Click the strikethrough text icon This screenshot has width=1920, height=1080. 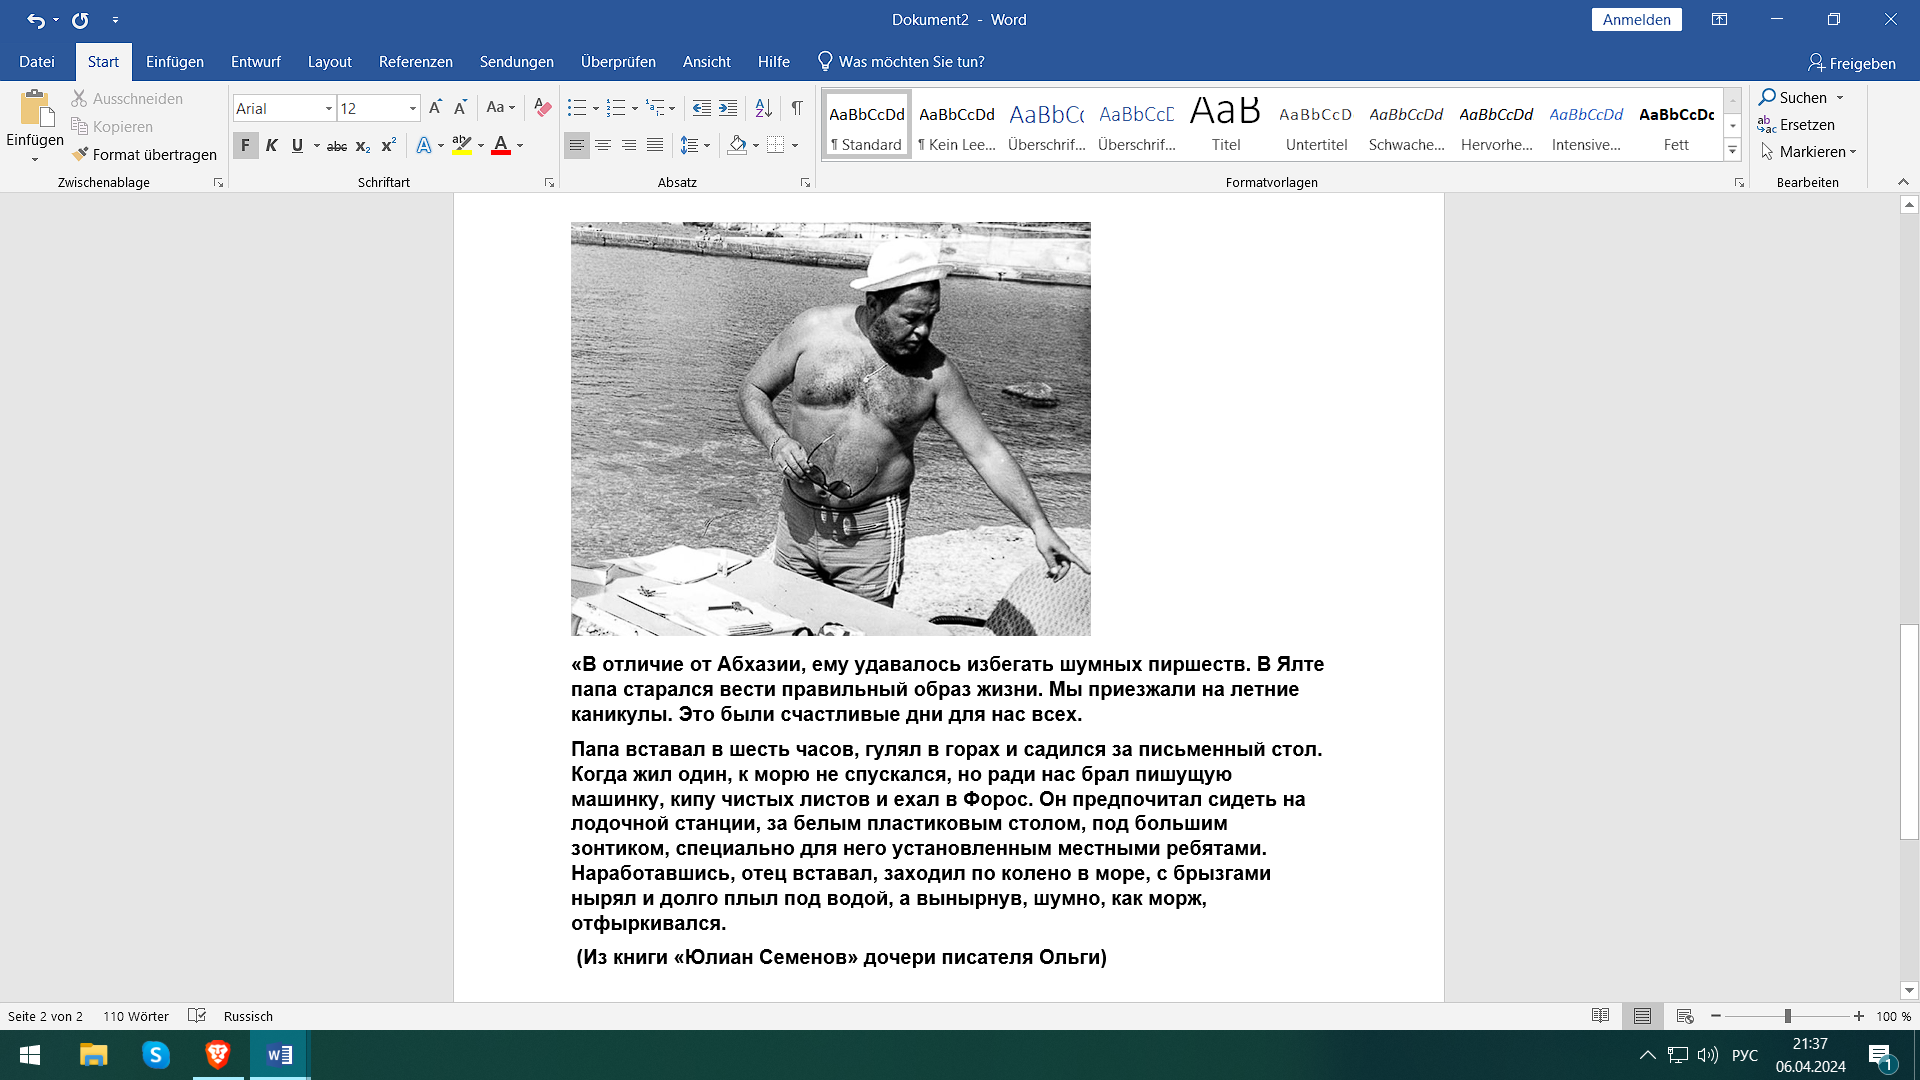pyautogui.click(x=337, y=146)
